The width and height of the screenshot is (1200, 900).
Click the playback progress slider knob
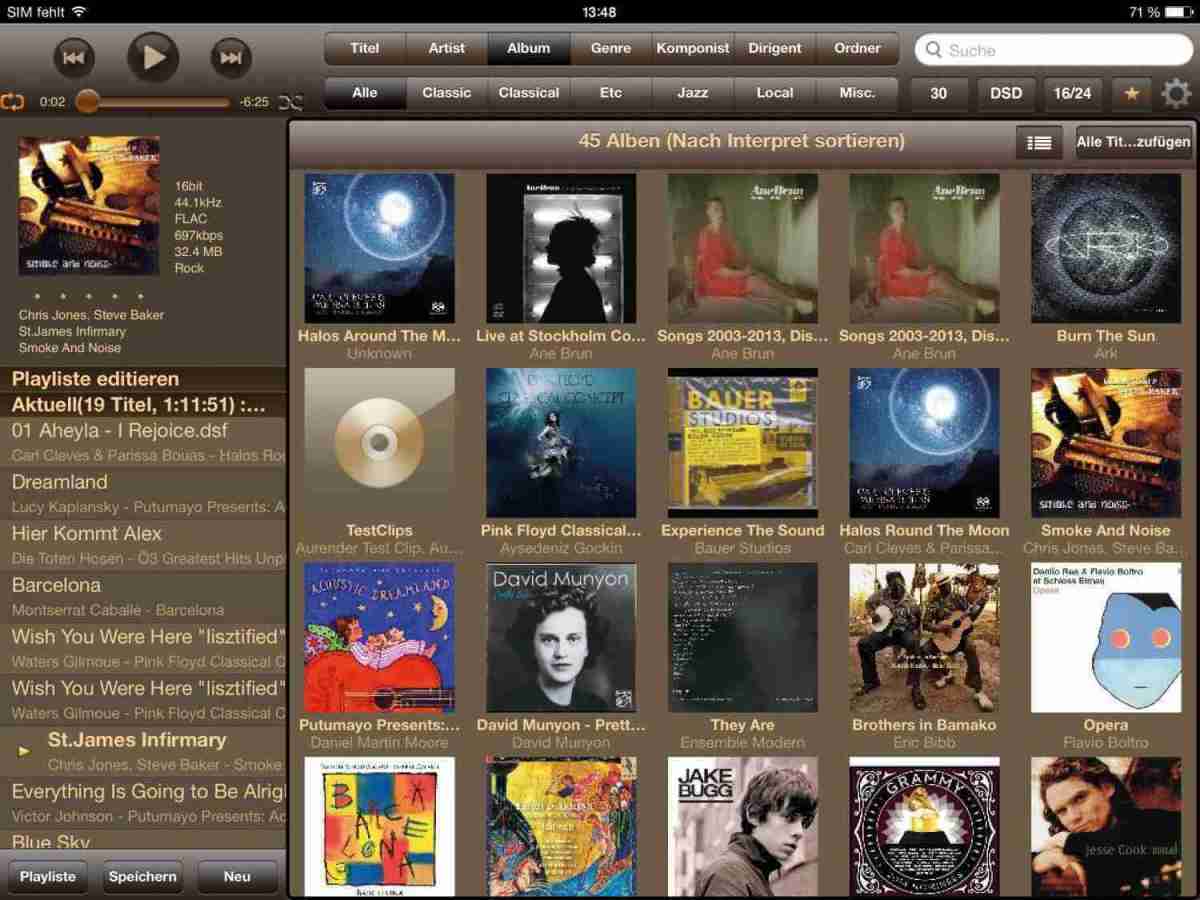click(x=88, y=101)
